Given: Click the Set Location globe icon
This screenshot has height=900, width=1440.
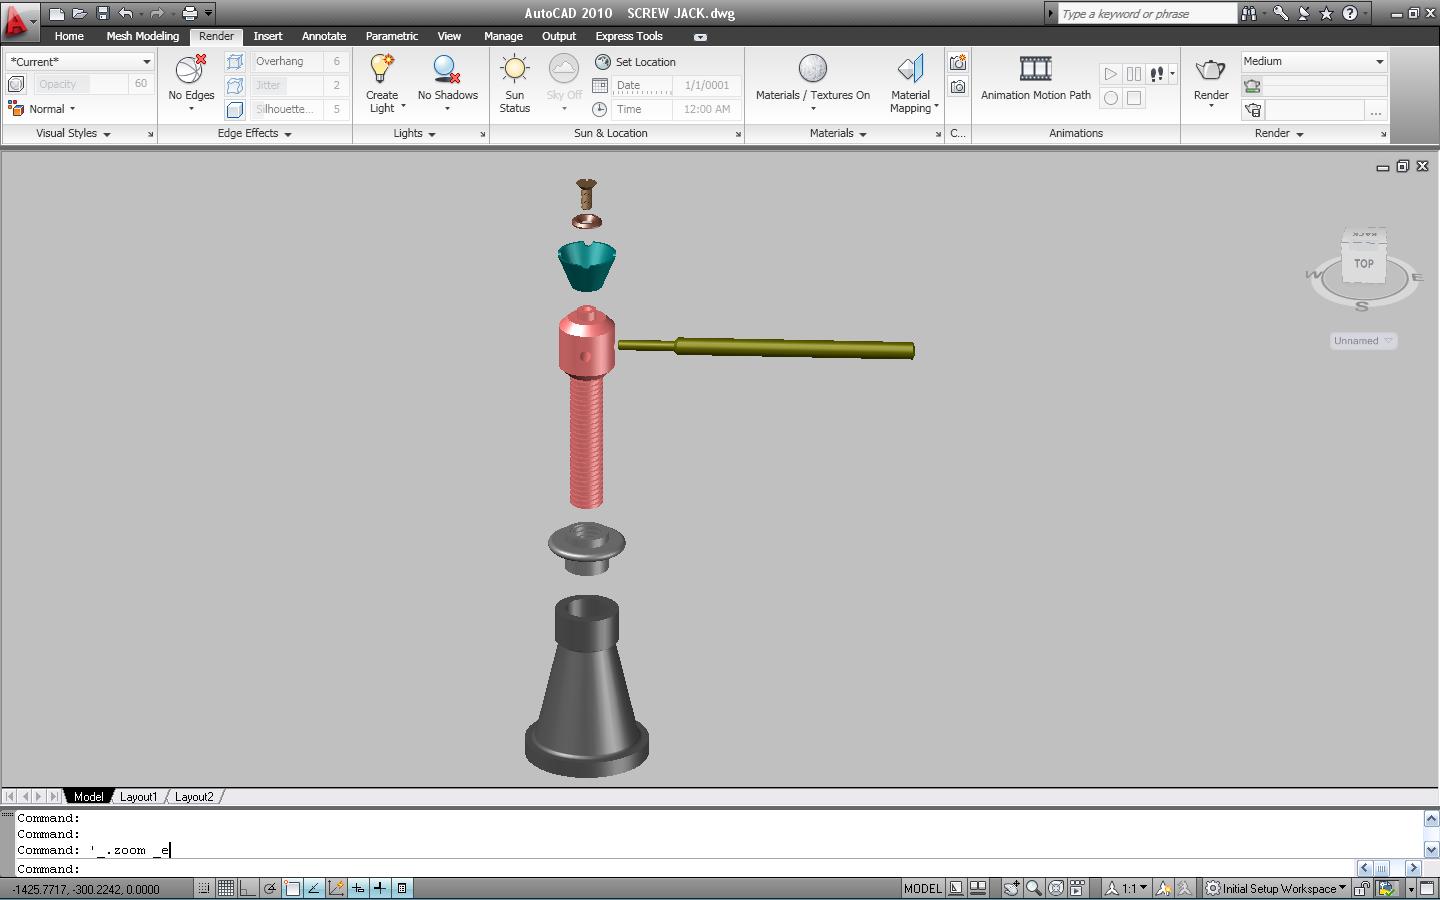Looking at the screenshot, I should (602, 62).
